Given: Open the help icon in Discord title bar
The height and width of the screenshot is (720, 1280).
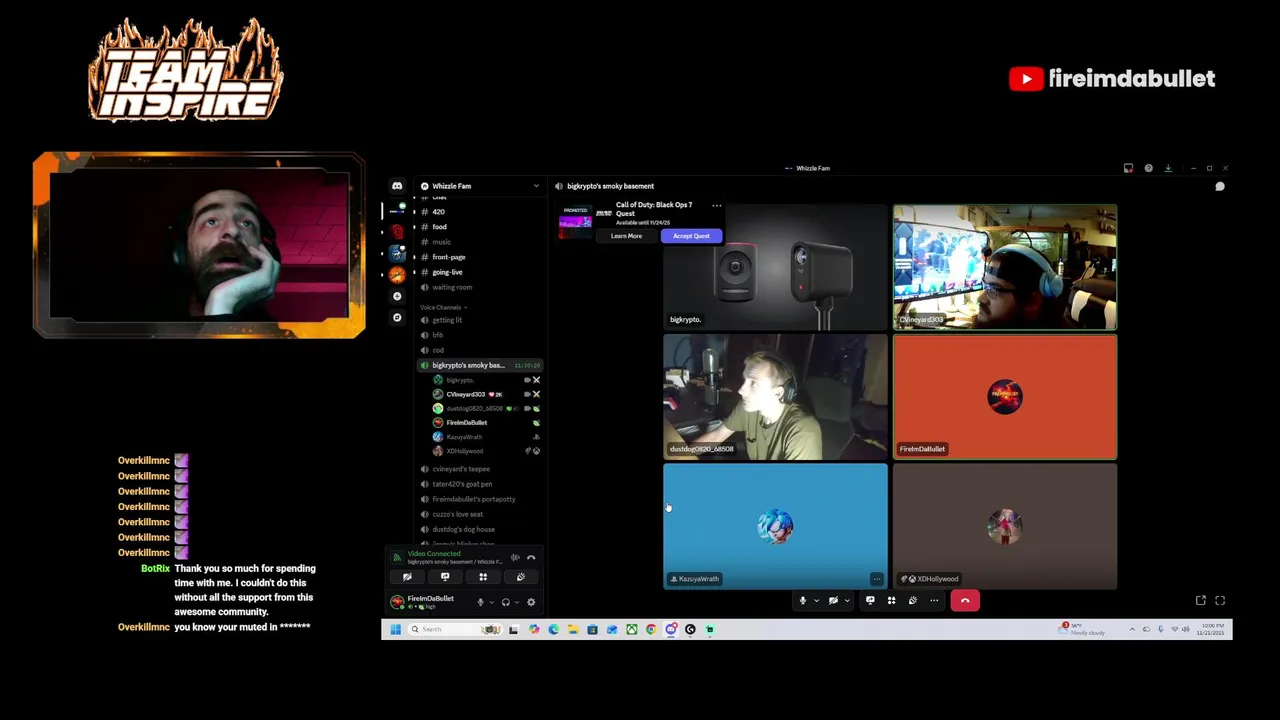Looking at the screenshot, I should pyautogui.click(x=1148, y=168).
